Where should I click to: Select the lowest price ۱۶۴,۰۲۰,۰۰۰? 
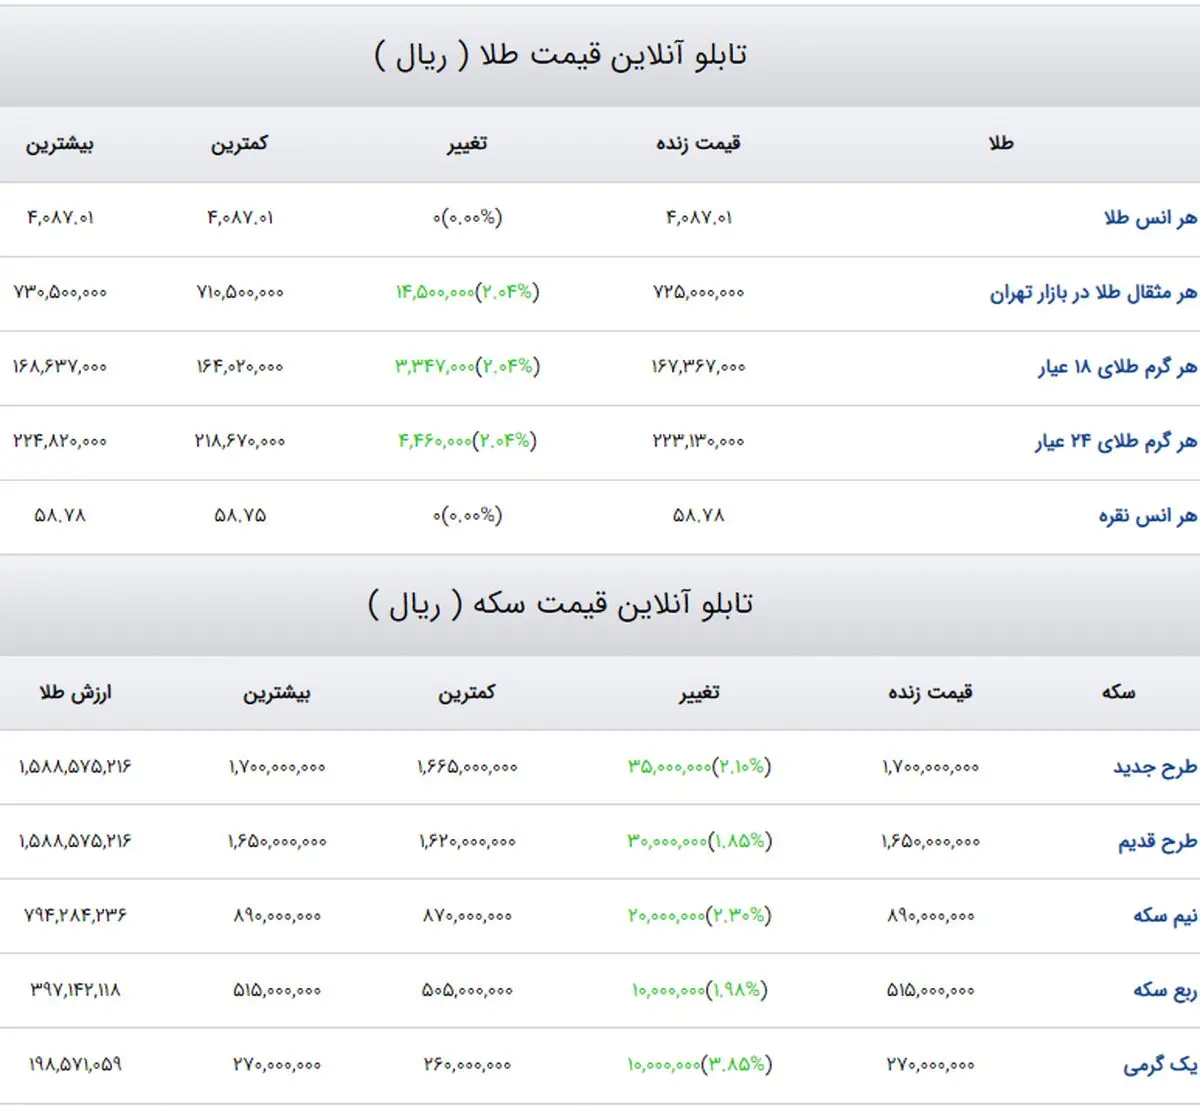(240, 367)
